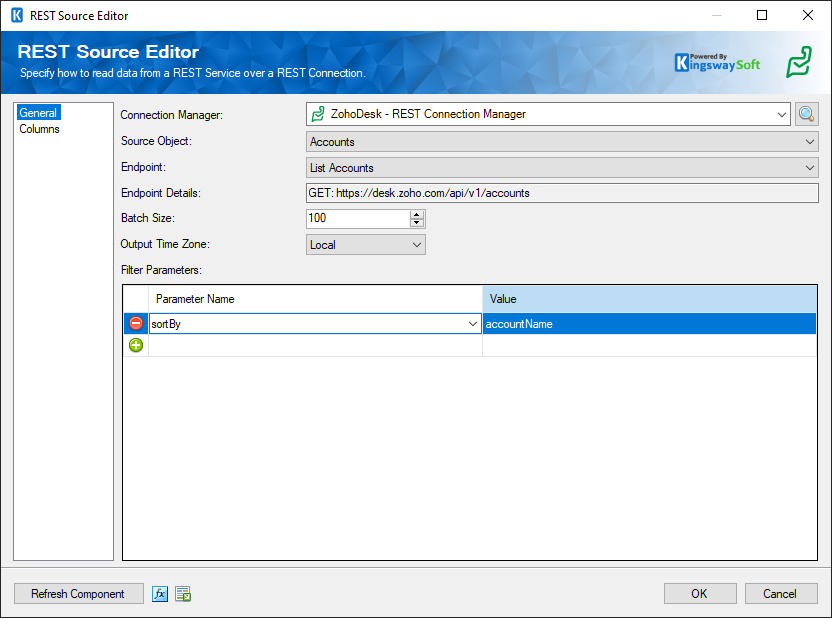Click the Value column header
This screenshot has height=618, width=832.
(x=649, y=299)
